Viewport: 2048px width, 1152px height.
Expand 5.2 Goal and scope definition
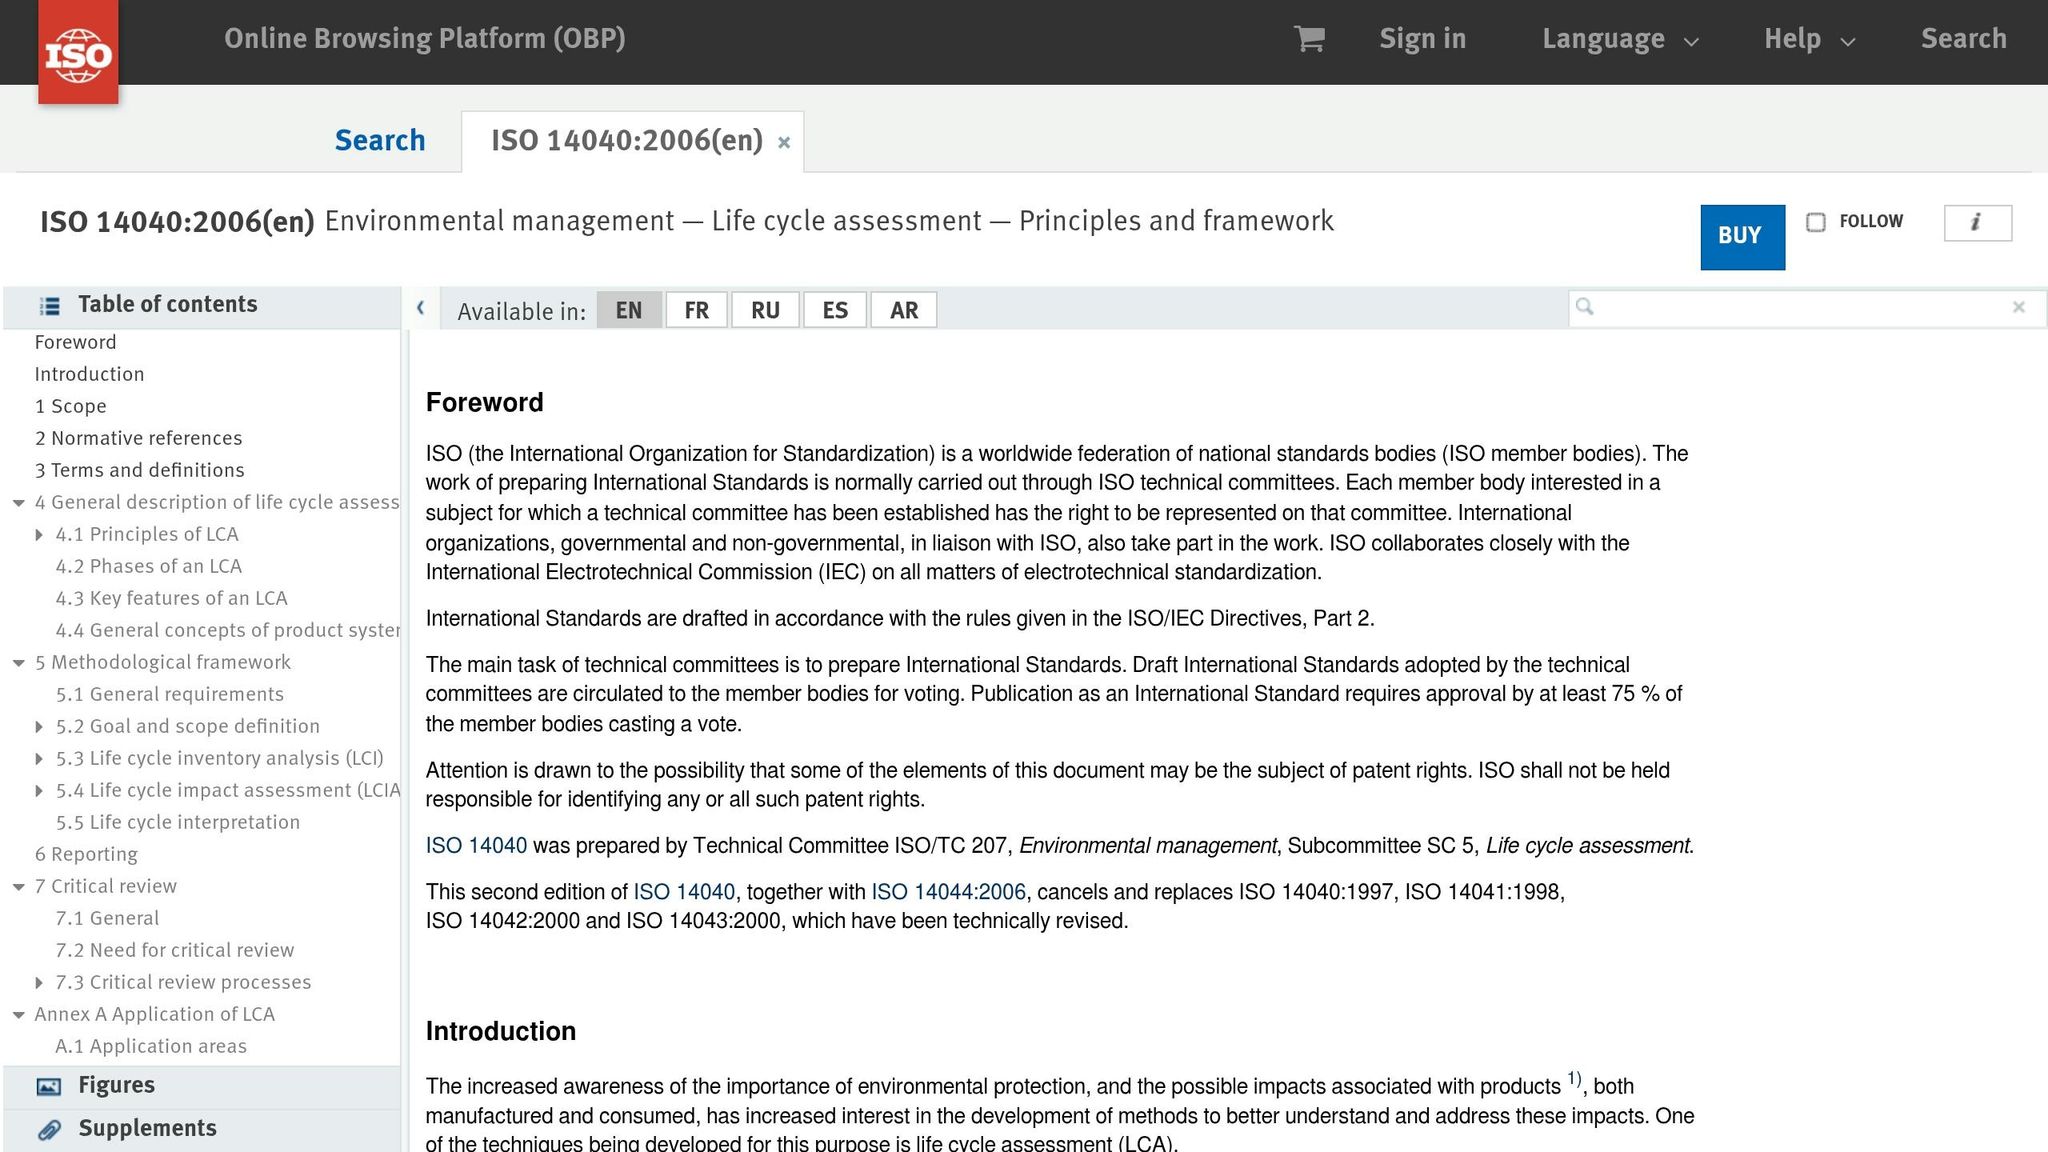tap(39, 727)
